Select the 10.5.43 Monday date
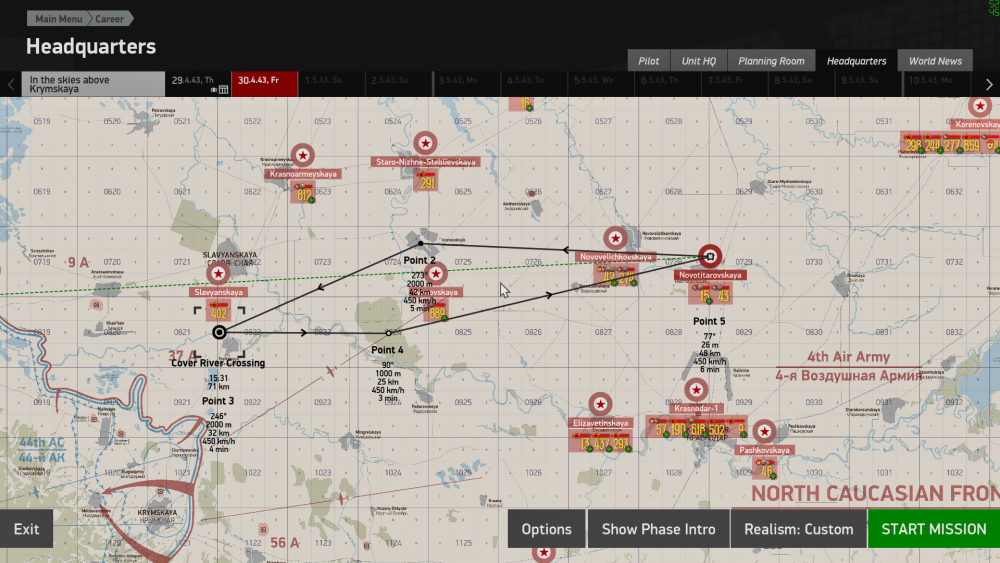This screenshot has height=563, width=1000. click(x=936, y=84)
